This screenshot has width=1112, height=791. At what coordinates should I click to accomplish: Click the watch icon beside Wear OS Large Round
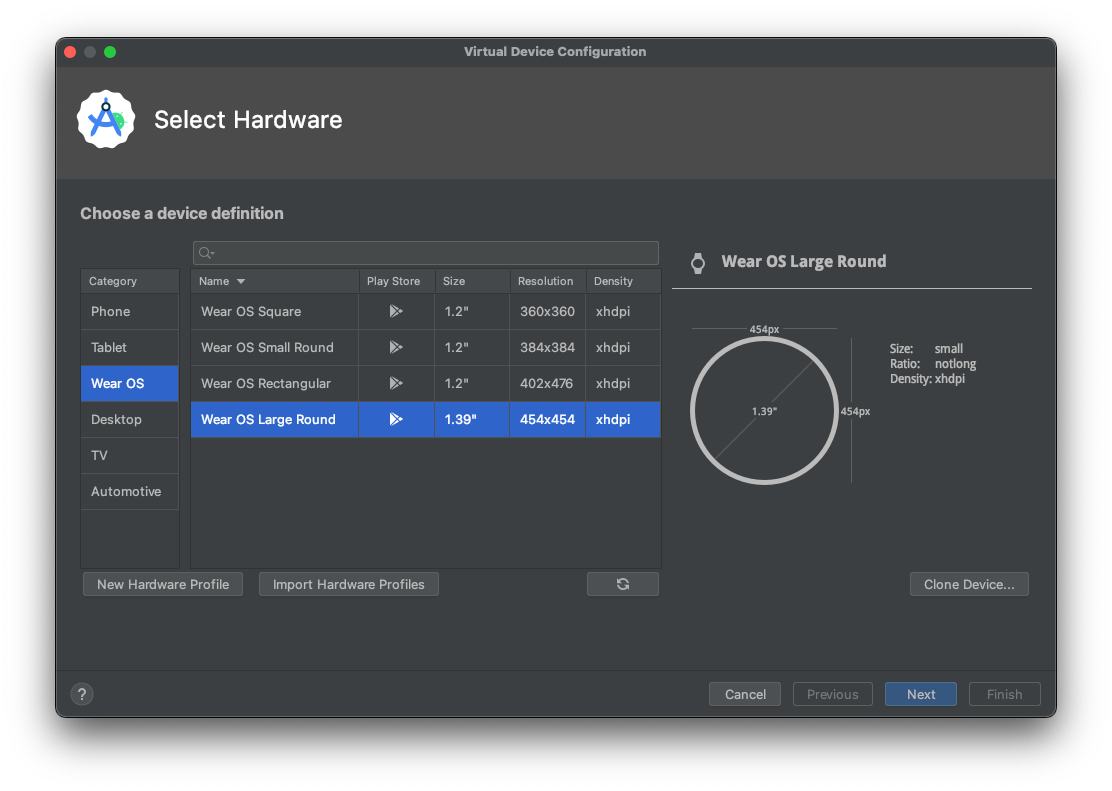(698, 263)
